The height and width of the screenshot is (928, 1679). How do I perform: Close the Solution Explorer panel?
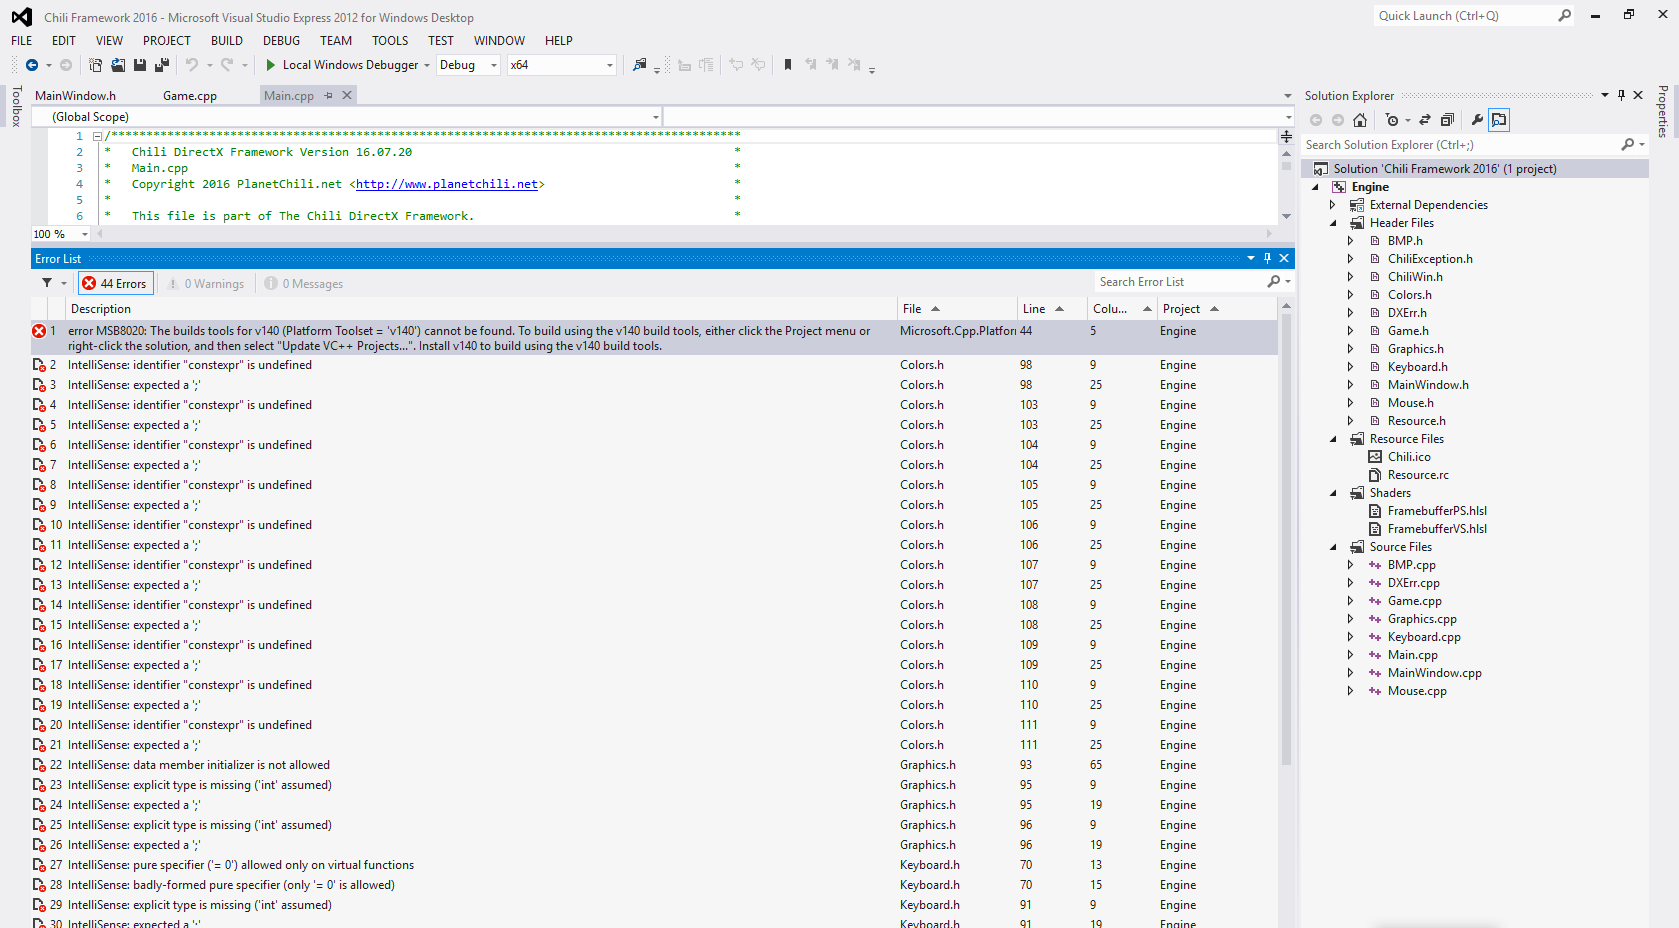(x=1638, y=95)
